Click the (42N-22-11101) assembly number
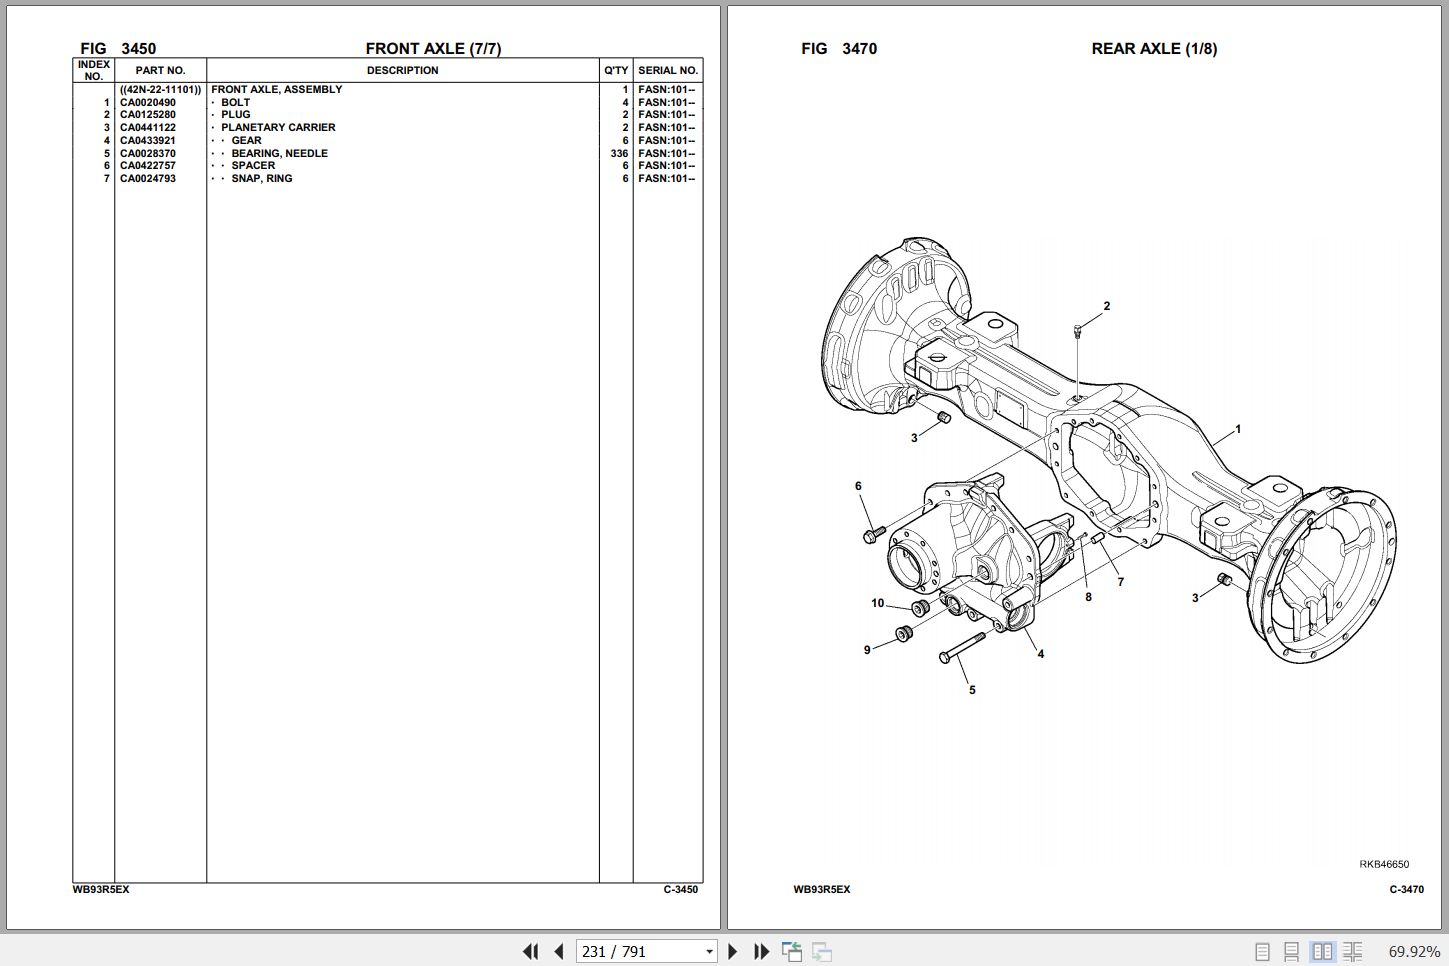This screenshot has width=1449, height=966. pyautogui.click(x=160, y=89)
